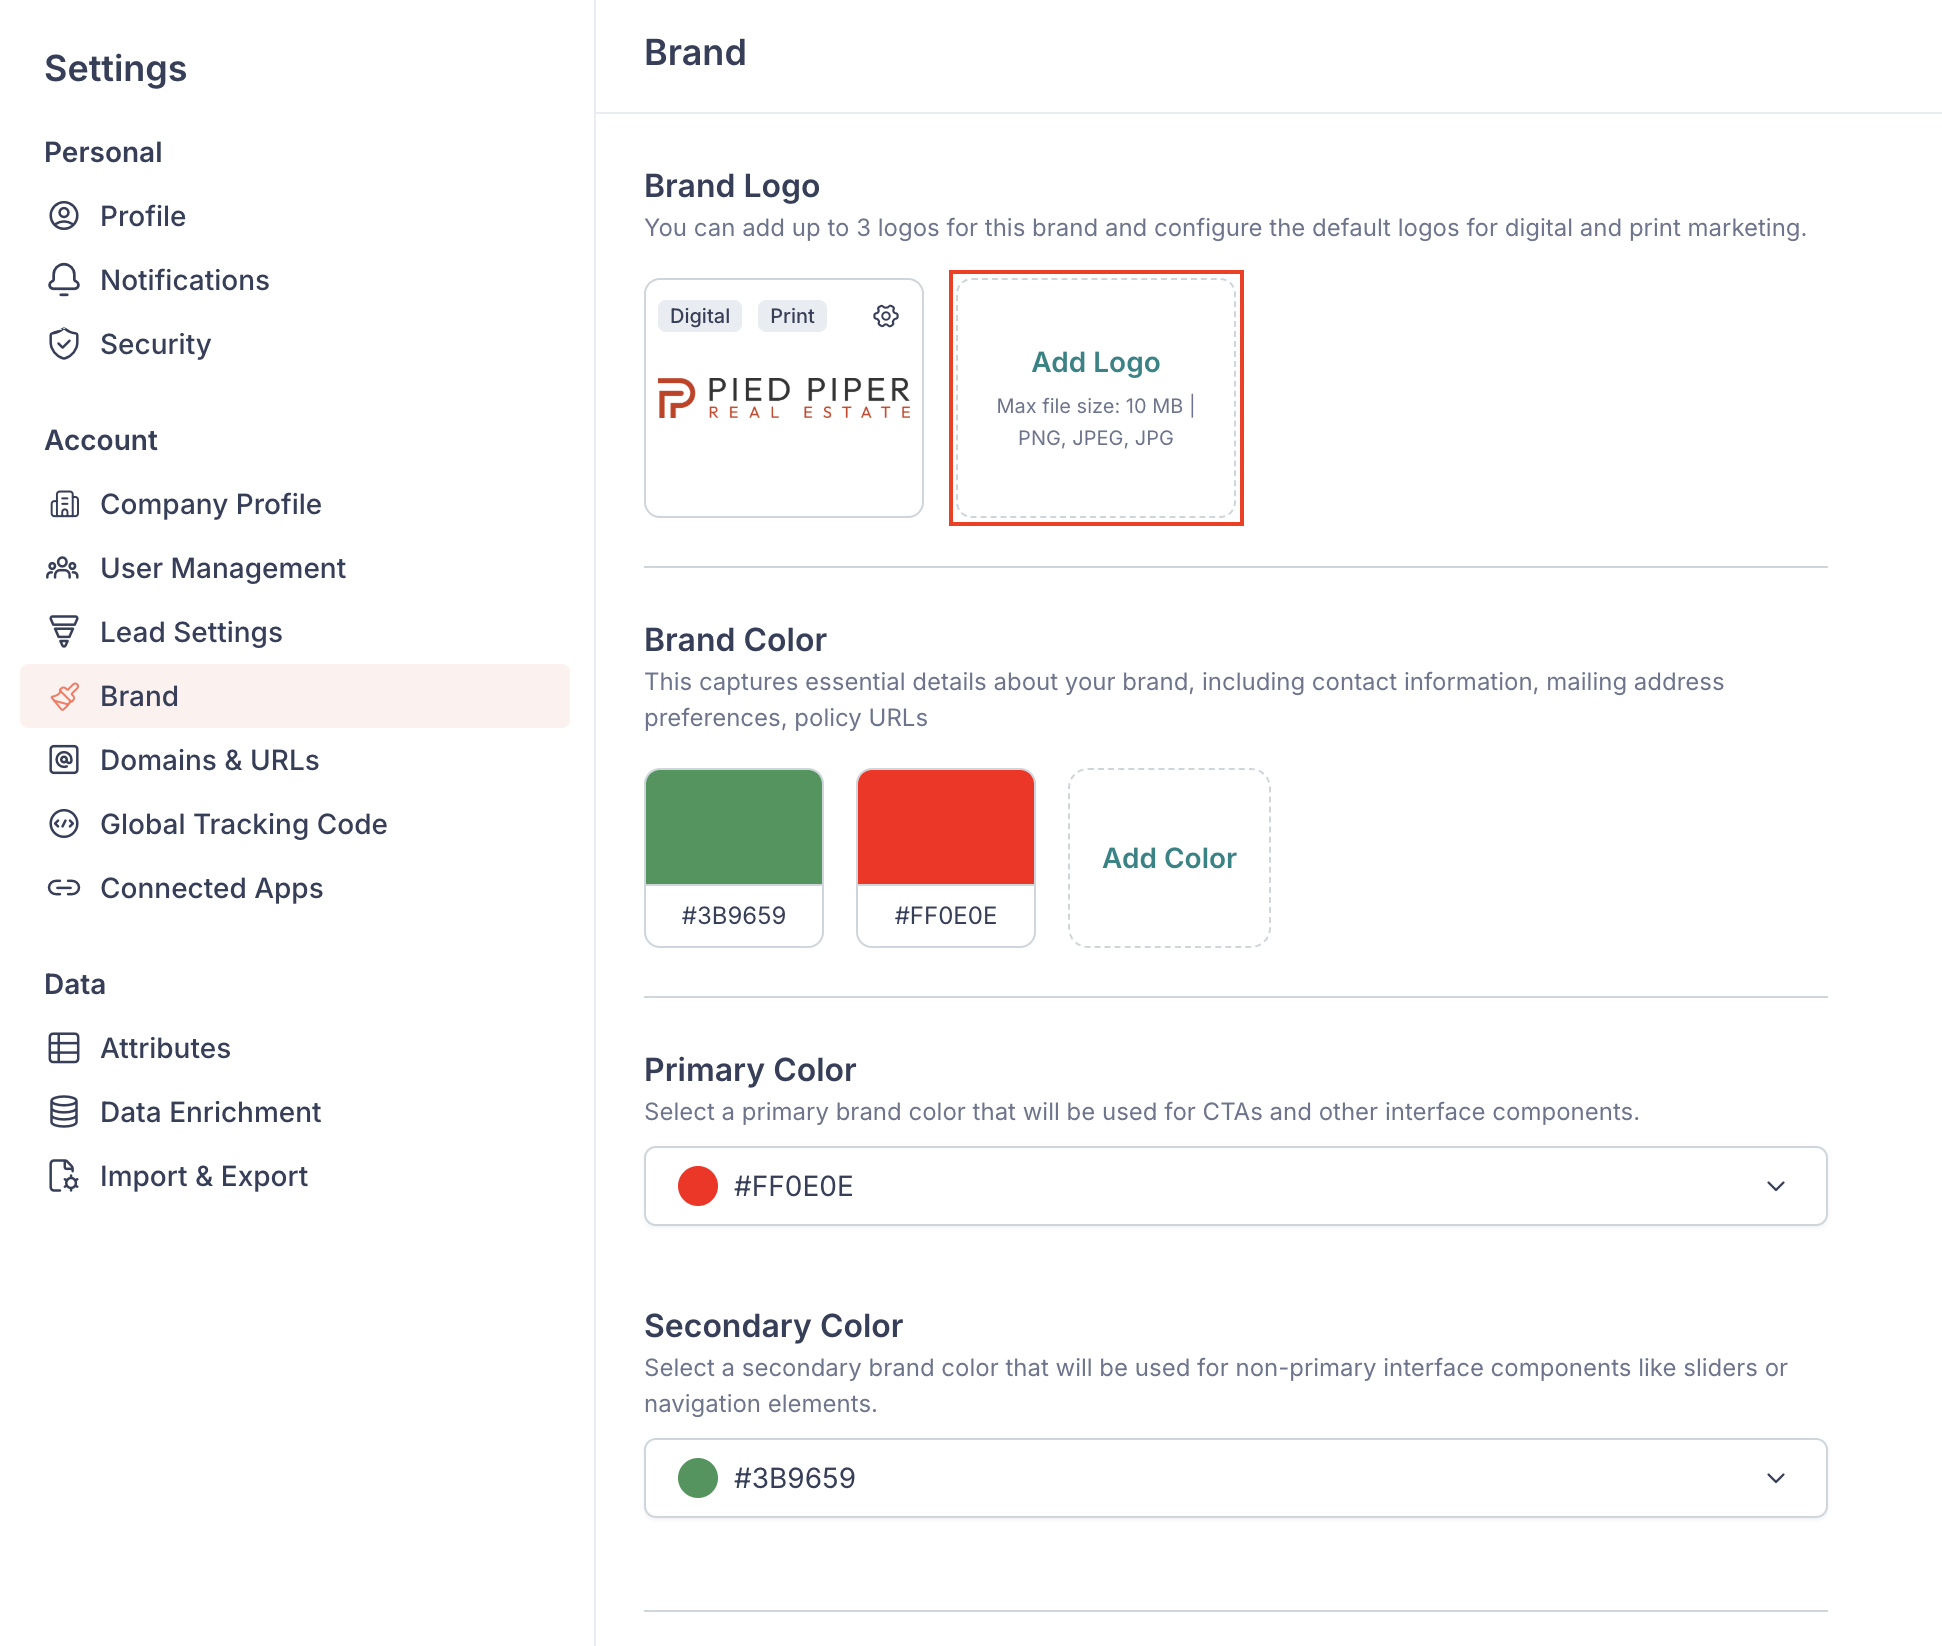Click the Add Color button

pos(1169,858)
